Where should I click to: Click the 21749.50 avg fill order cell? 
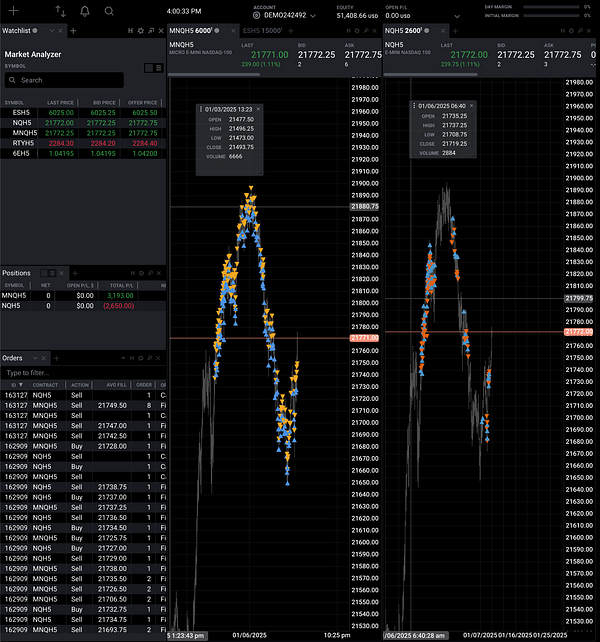pyautogui.click(x=112, y=406)
